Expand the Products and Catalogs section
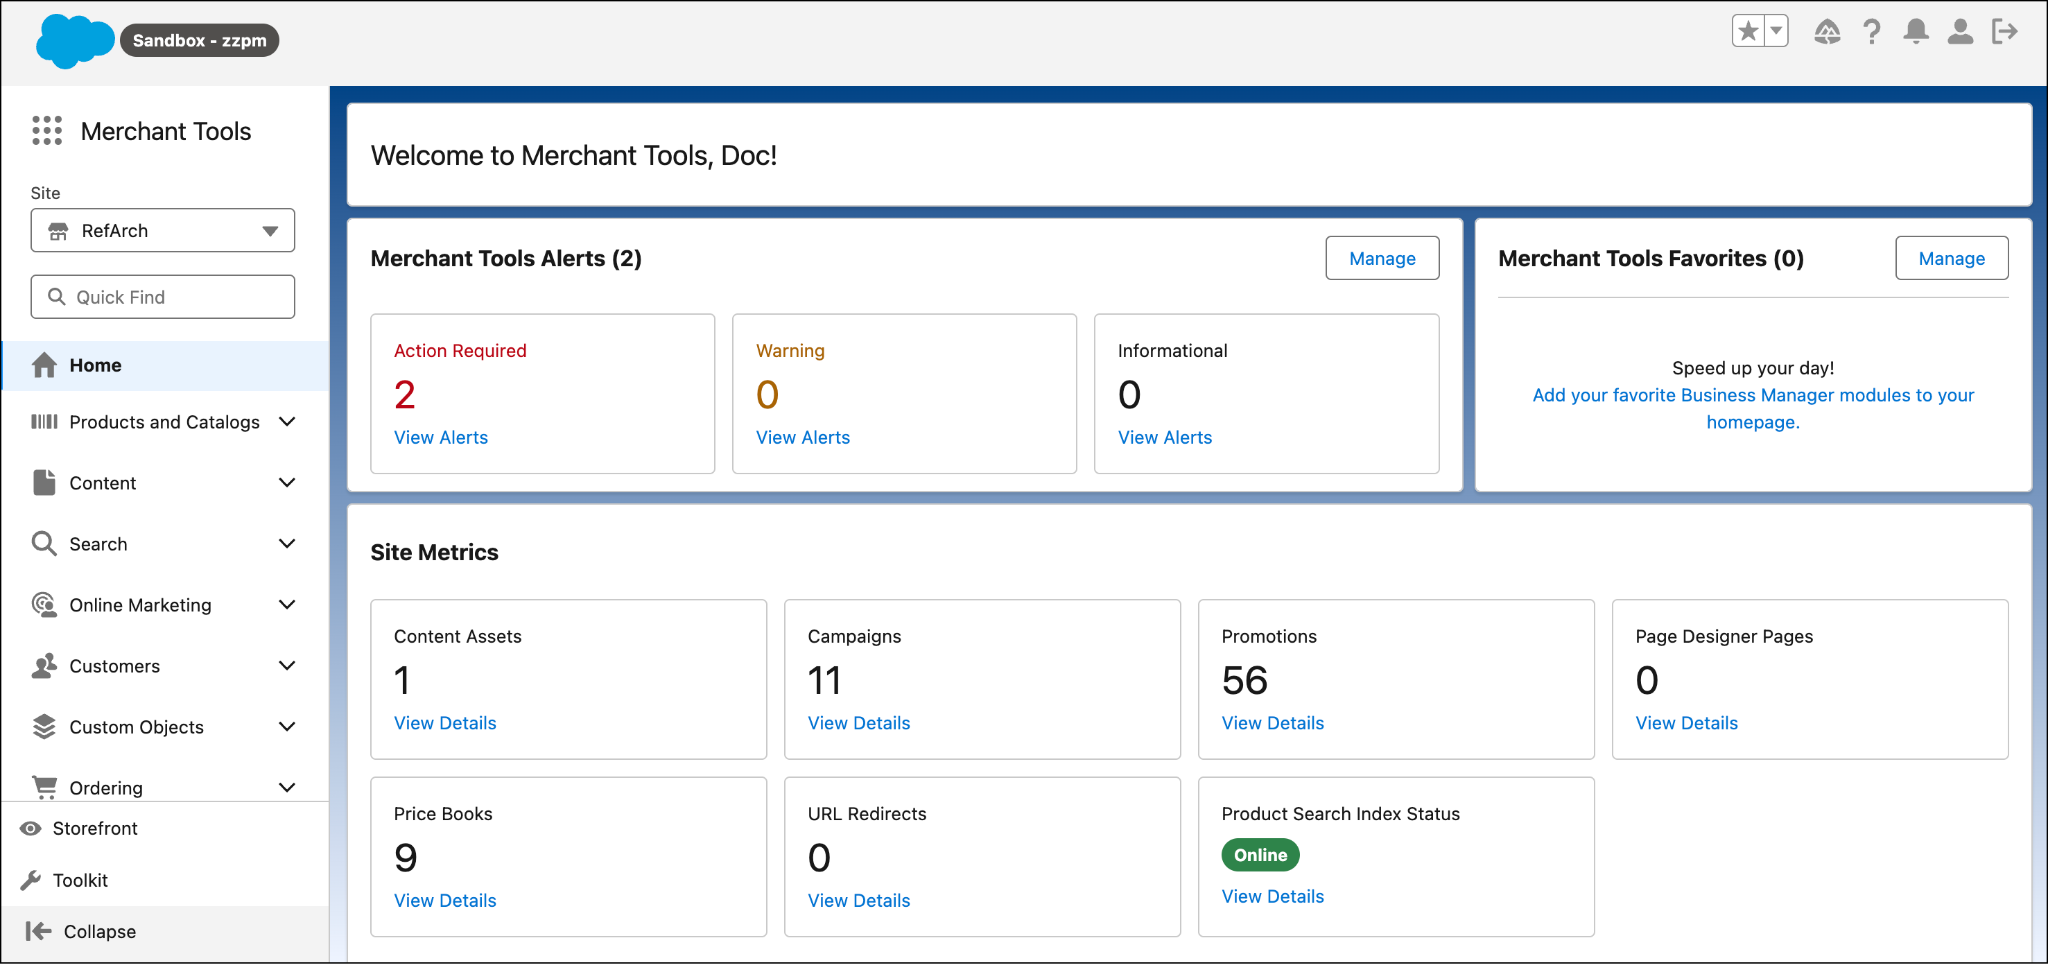2048x964 pixels. pos(163,422)
